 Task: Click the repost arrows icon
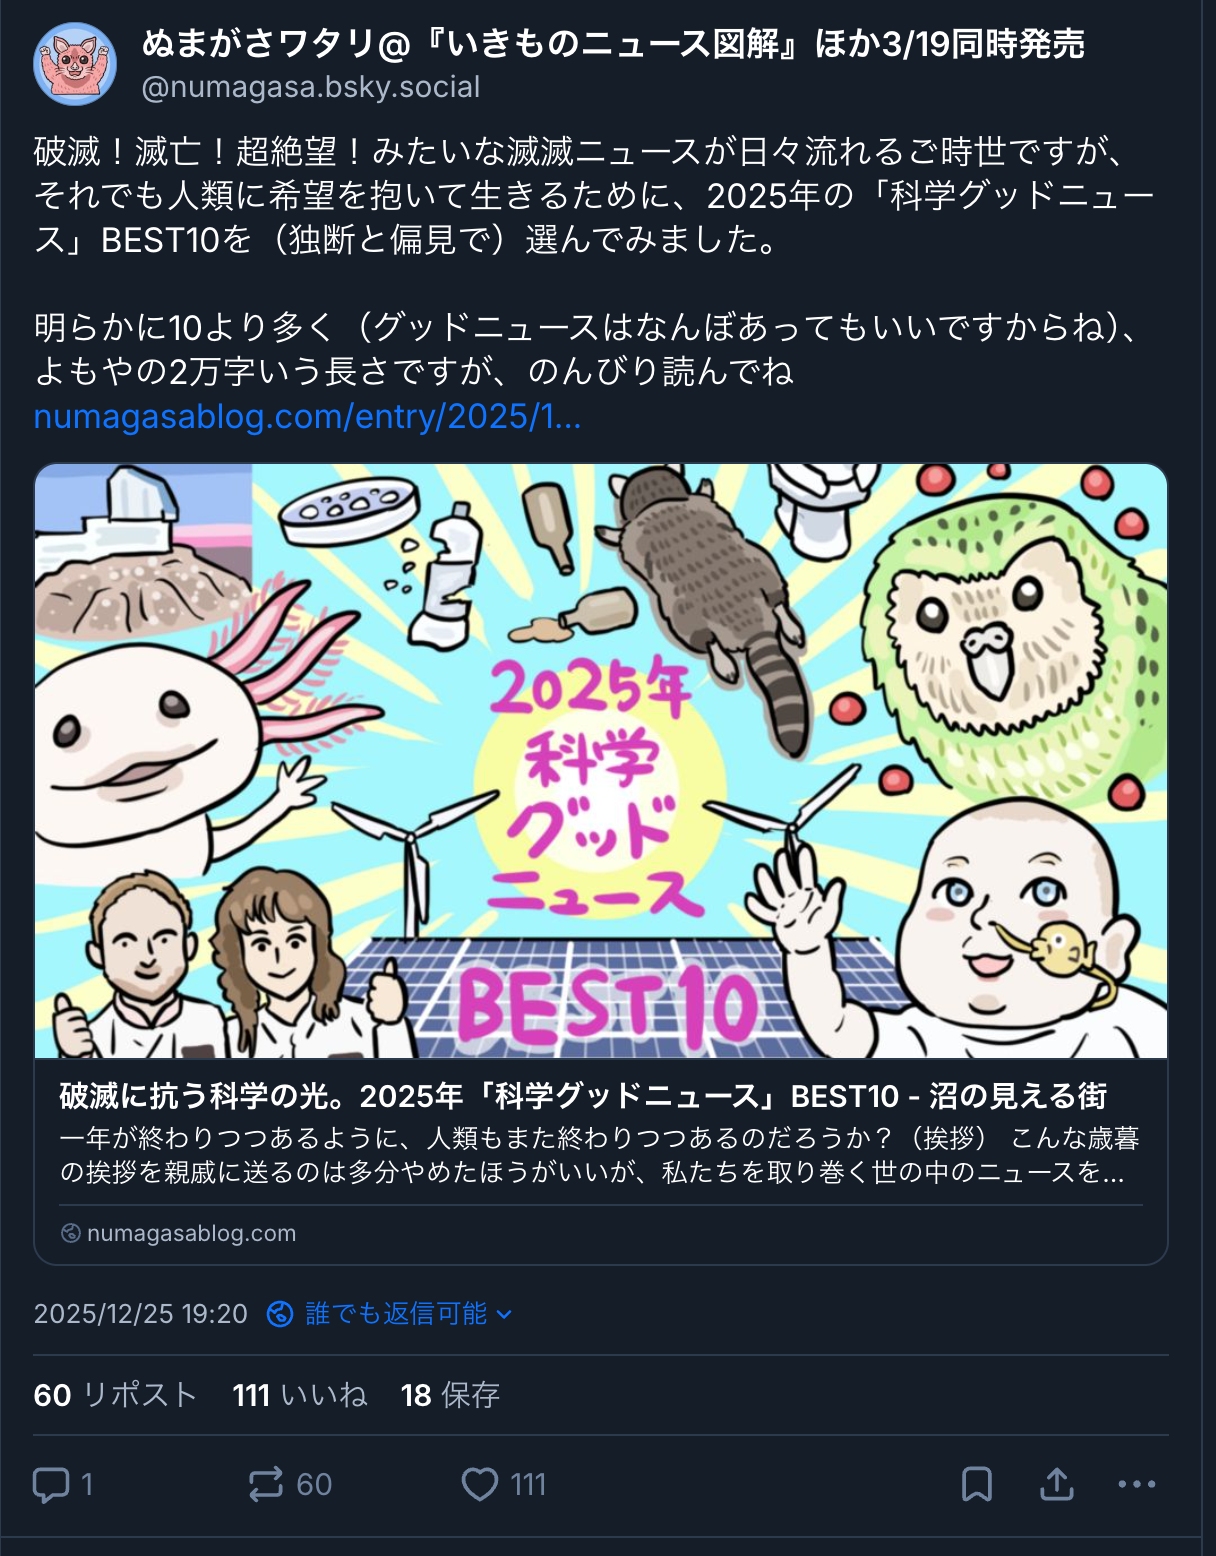tap(266, 1484)
